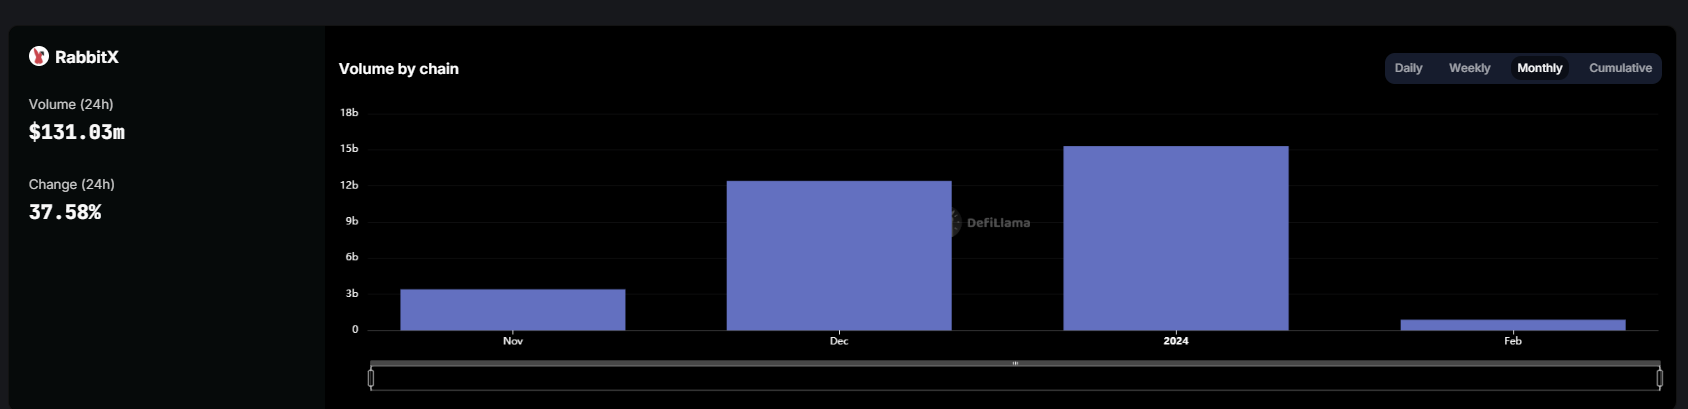Click the Dec x-axis label

click(x=839, y=341)
